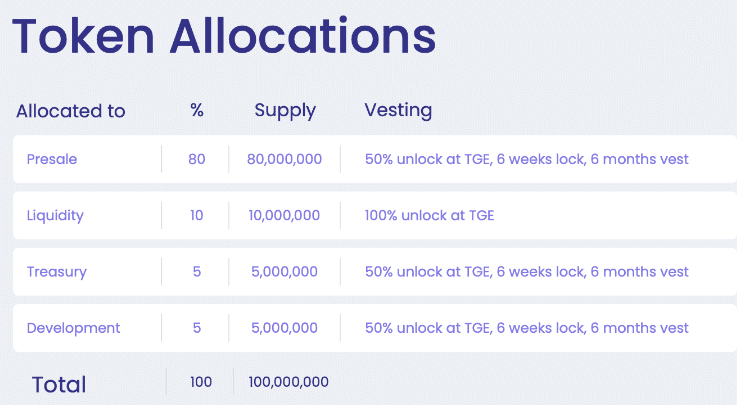Click the Total label
737x405 pixels.
pos(59,384)
